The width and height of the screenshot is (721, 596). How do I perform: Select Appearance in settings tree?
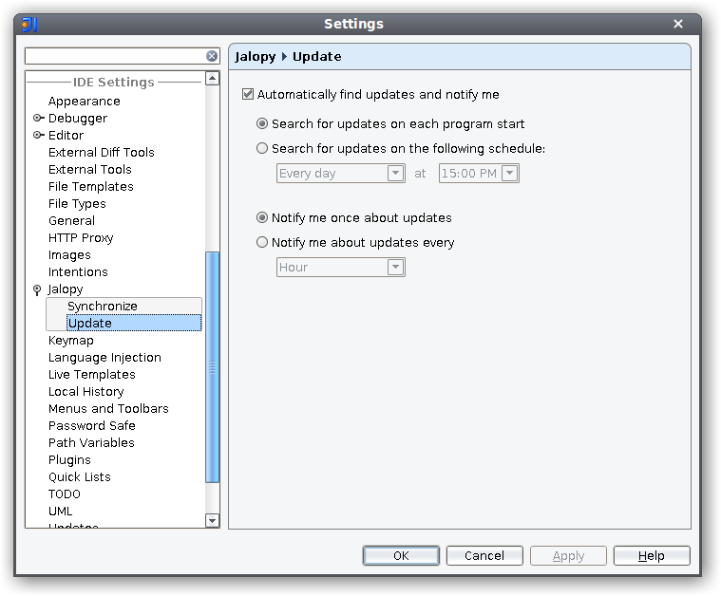(84, 101)
